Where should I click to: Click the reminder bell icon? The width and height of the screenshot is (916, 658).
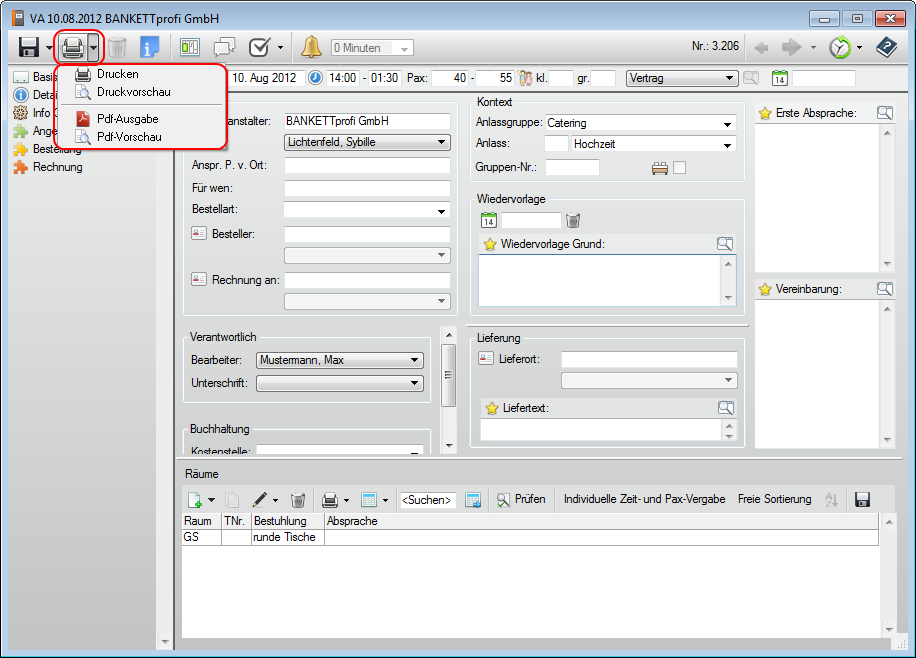point(311,47)
